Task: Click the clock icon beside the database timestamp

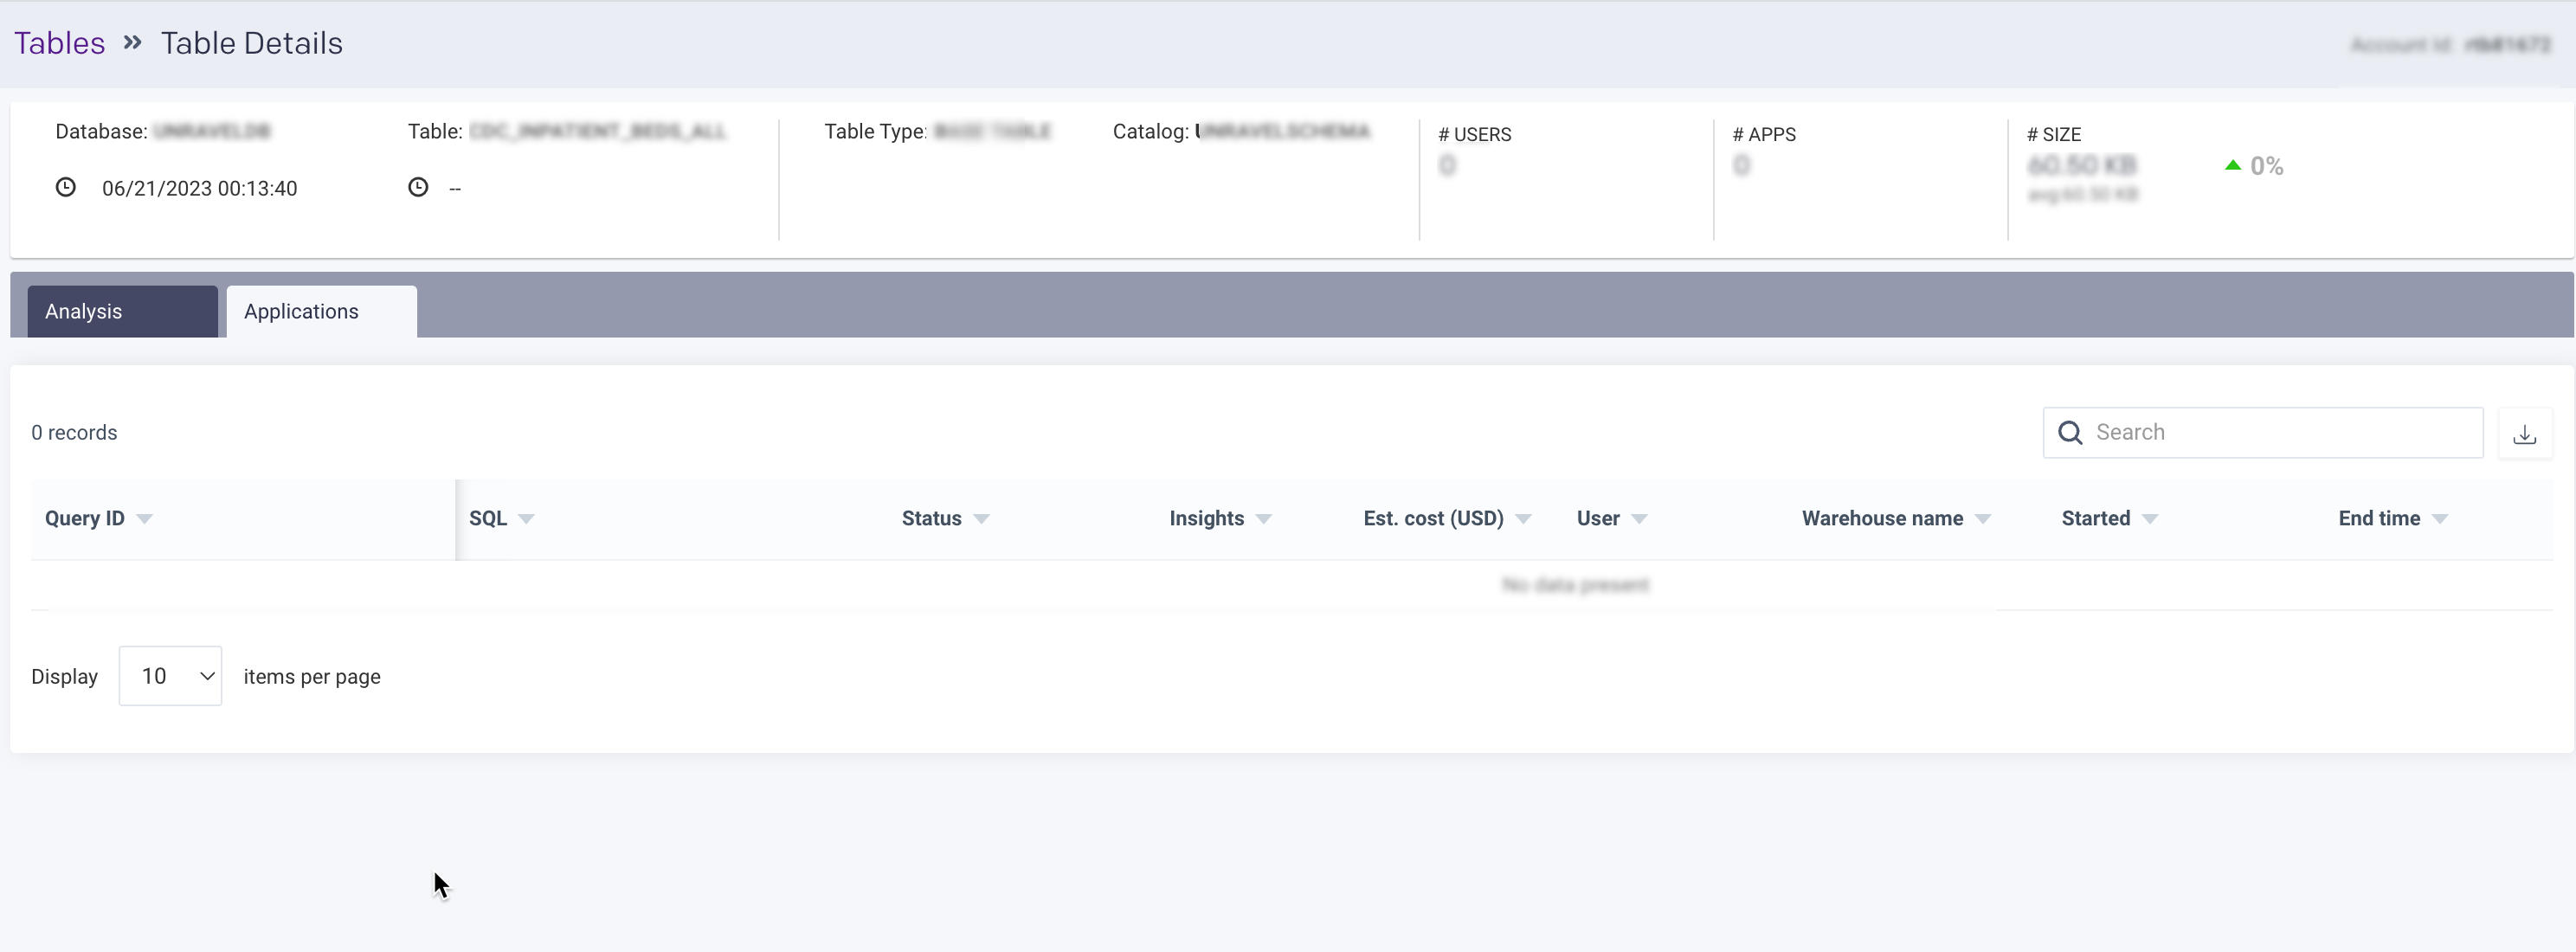Action: [66, 188]
